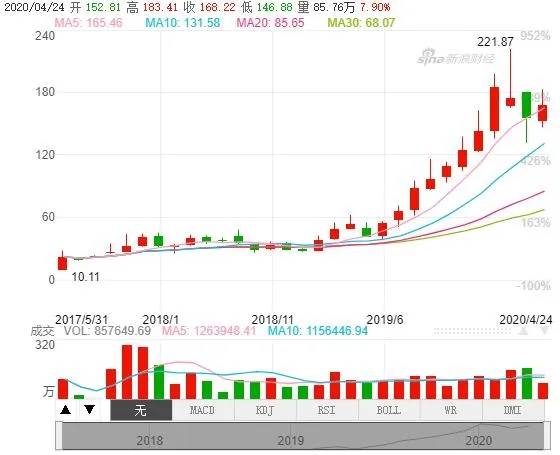Click the 426% percentage axis label
Image resolution: width=560 pixels, height=455 pixels.
[x=535, y=161]
